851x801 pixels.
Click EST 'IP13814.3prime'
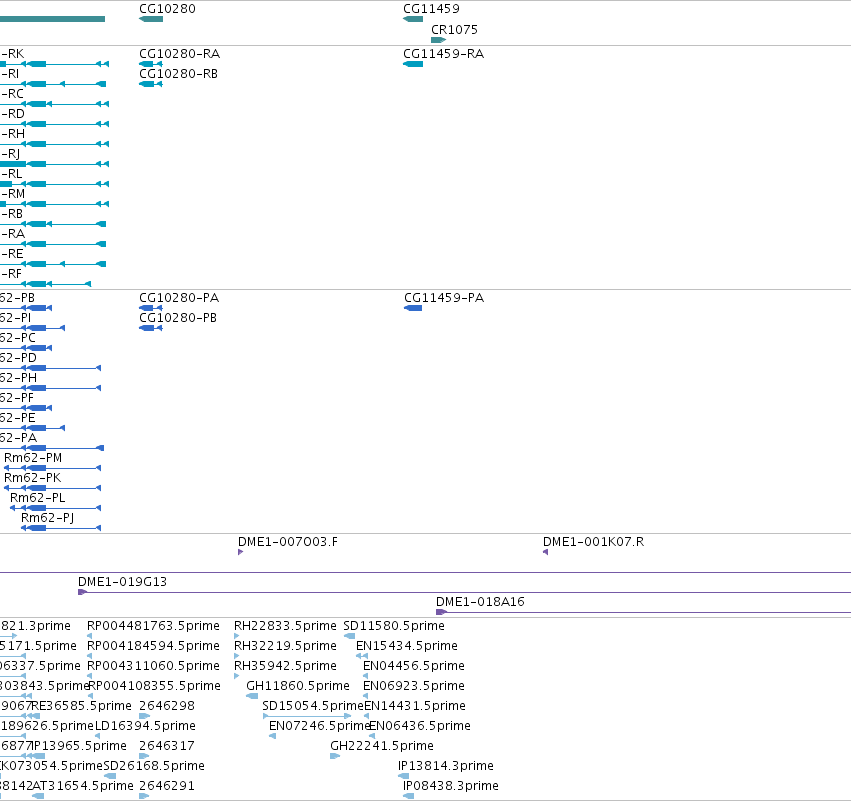(x=446, y=767)
